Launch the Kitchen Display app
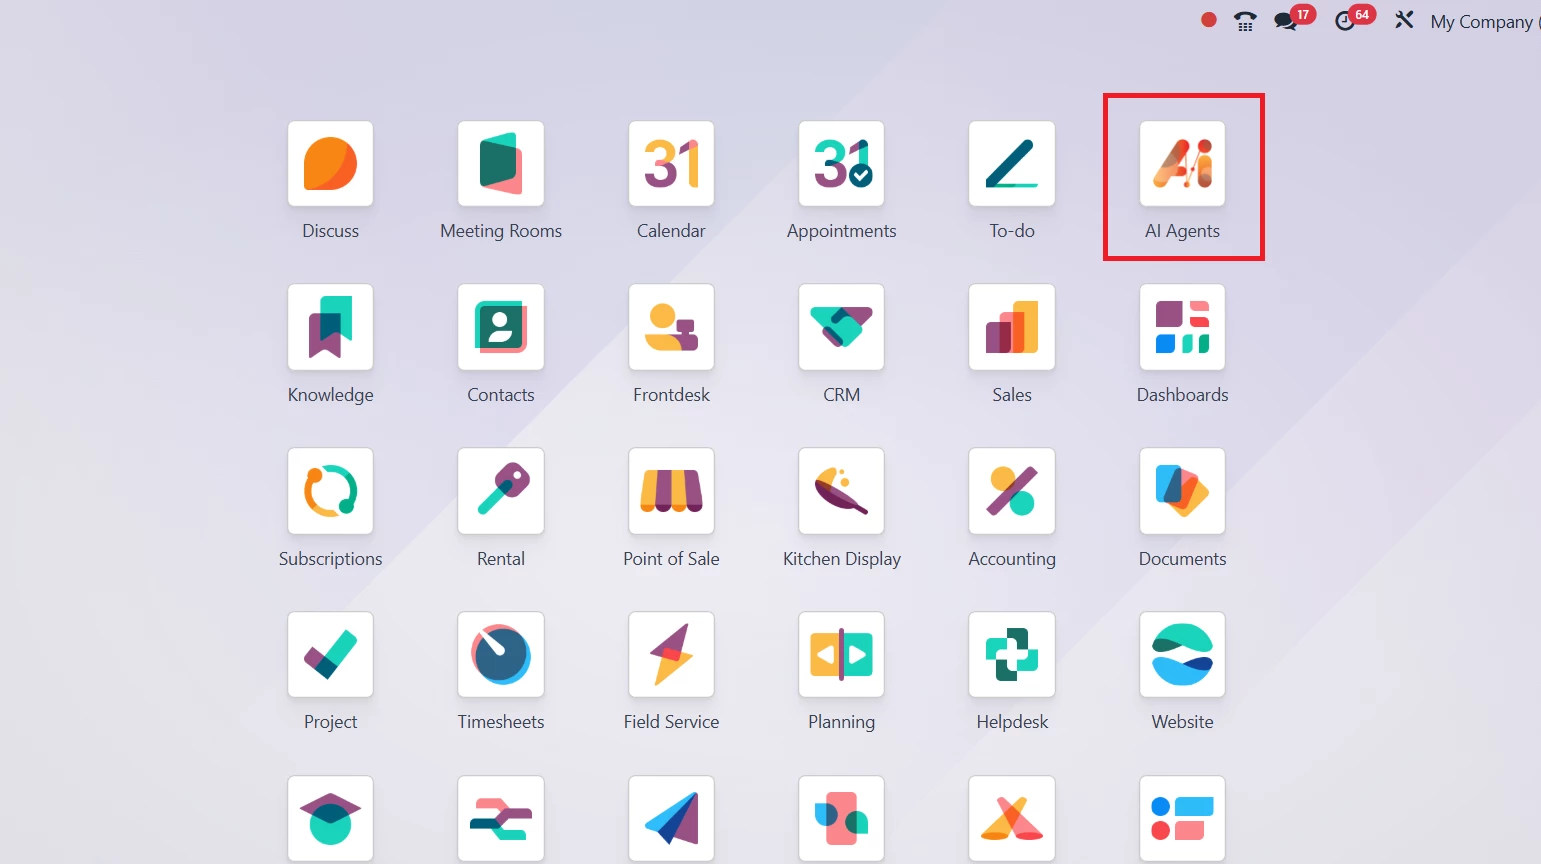This screenshot has width=1541, height=864. [x=841, y=491]
